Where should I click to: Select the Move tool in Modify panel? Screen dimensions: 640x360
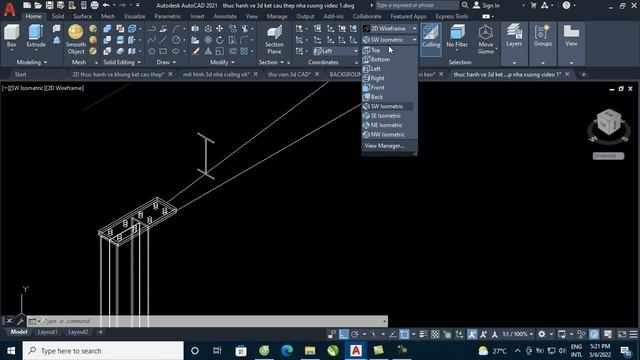pos(220,29)
